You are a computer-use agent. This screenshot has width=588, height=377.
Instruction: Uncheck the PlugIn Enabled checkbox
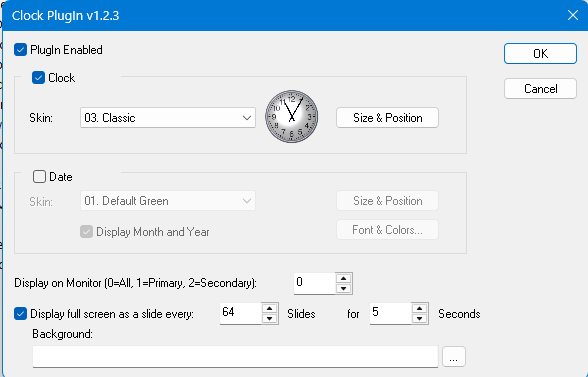[20, 50]
